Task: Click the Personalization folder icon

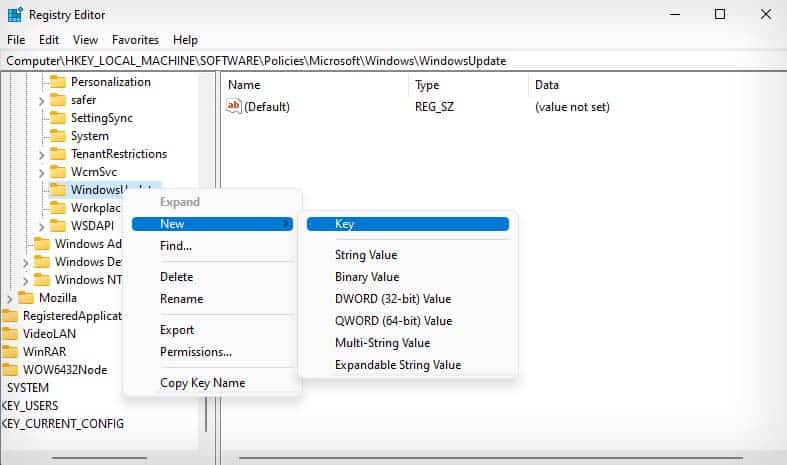Action: point(58,81)
